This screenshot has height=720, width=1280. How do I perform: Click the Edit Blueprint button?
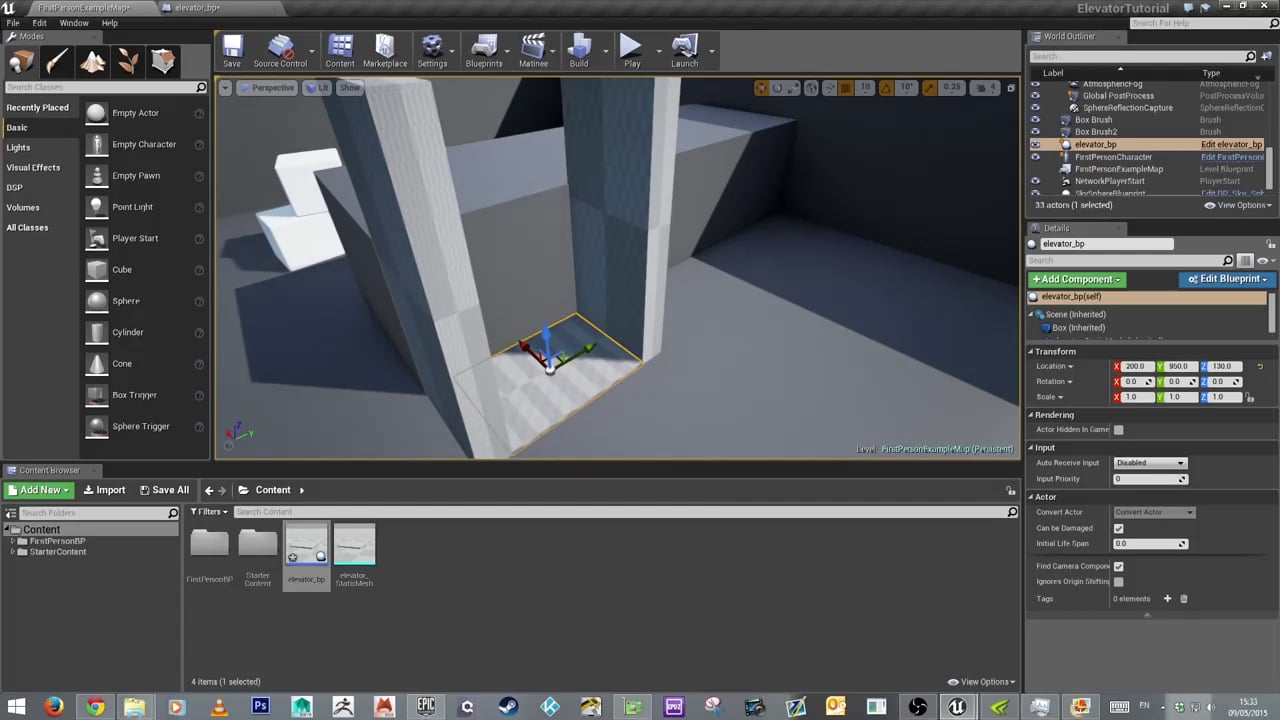coord(1227,279)
